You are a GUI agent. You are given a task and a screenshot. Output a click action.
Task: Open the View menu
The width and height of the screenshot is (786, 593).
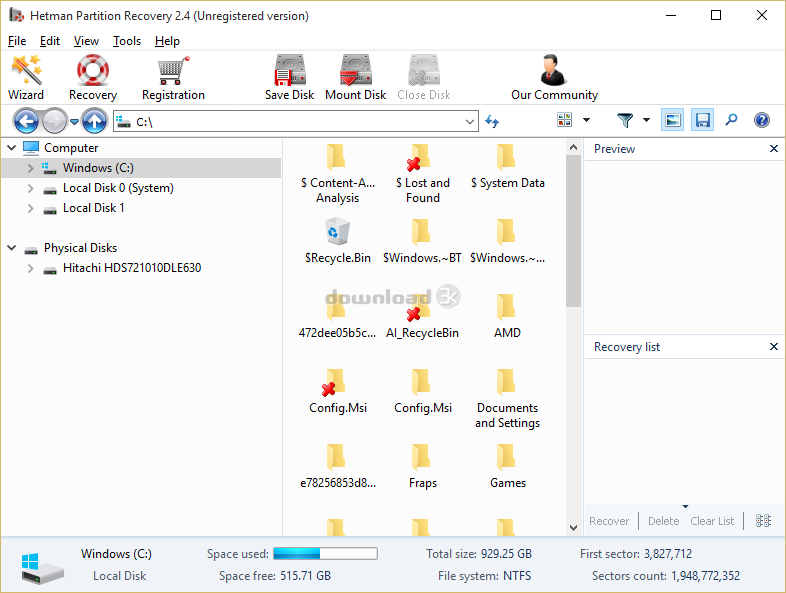(x=86, y=41)
